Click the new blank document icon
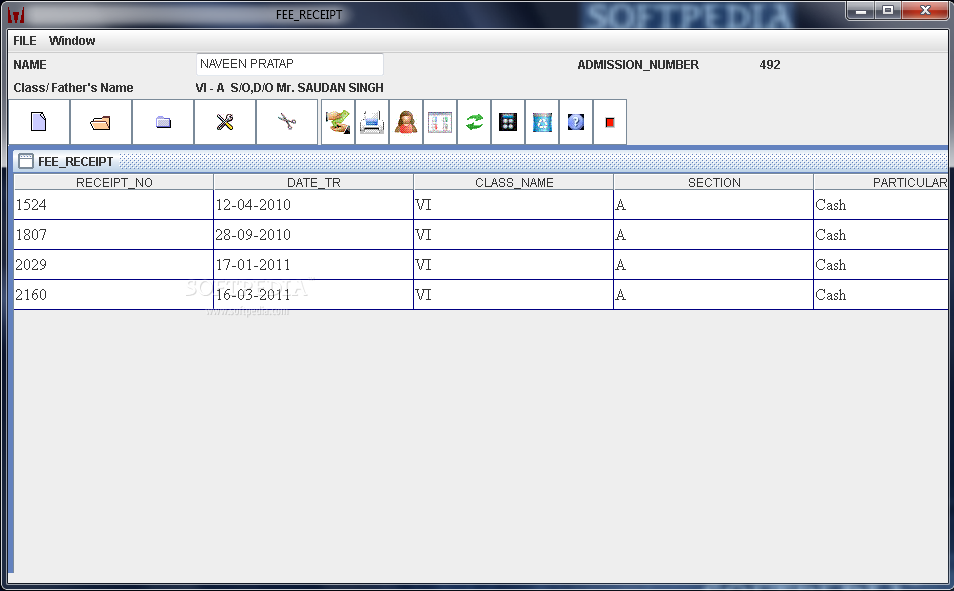This screenshot has height=591, width=954. click(39, 122)
